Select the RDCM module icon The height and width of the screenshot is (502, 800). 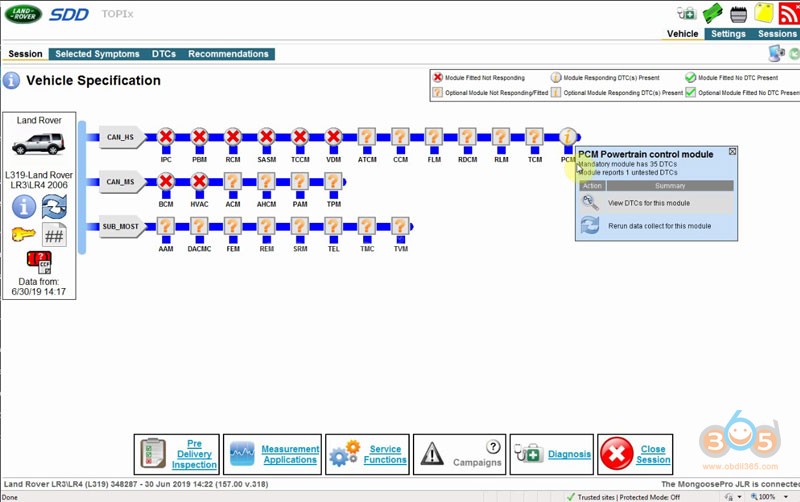(x=467, y=137)
